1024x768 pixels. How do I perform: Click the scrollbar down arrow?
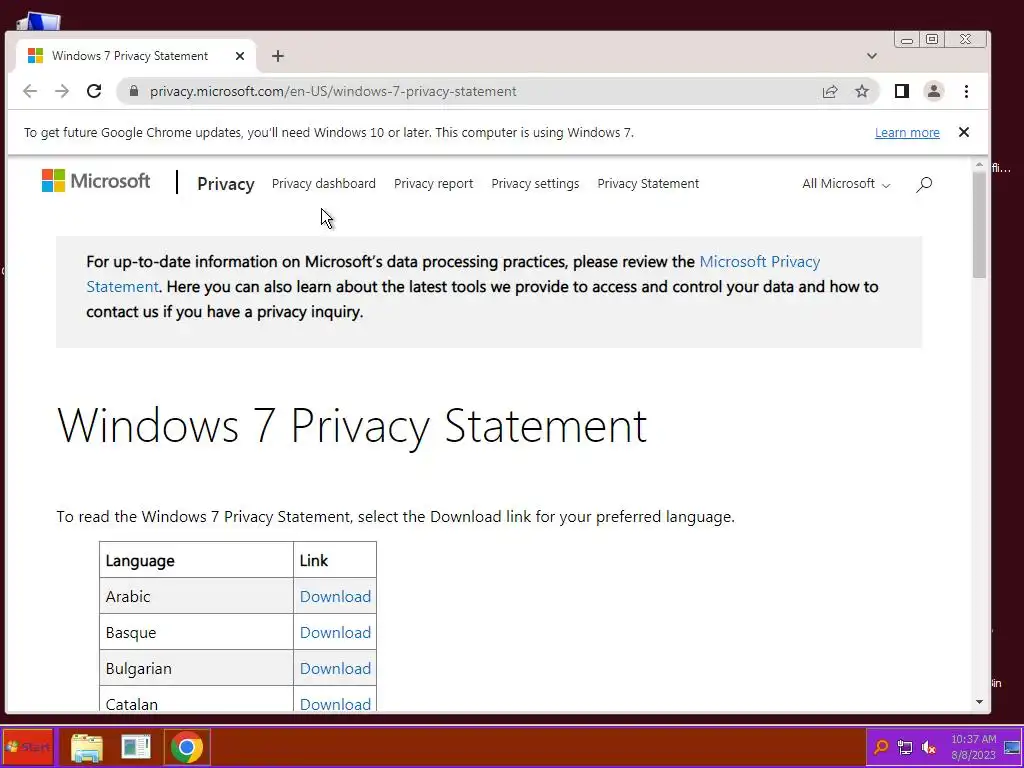[979, 702]
